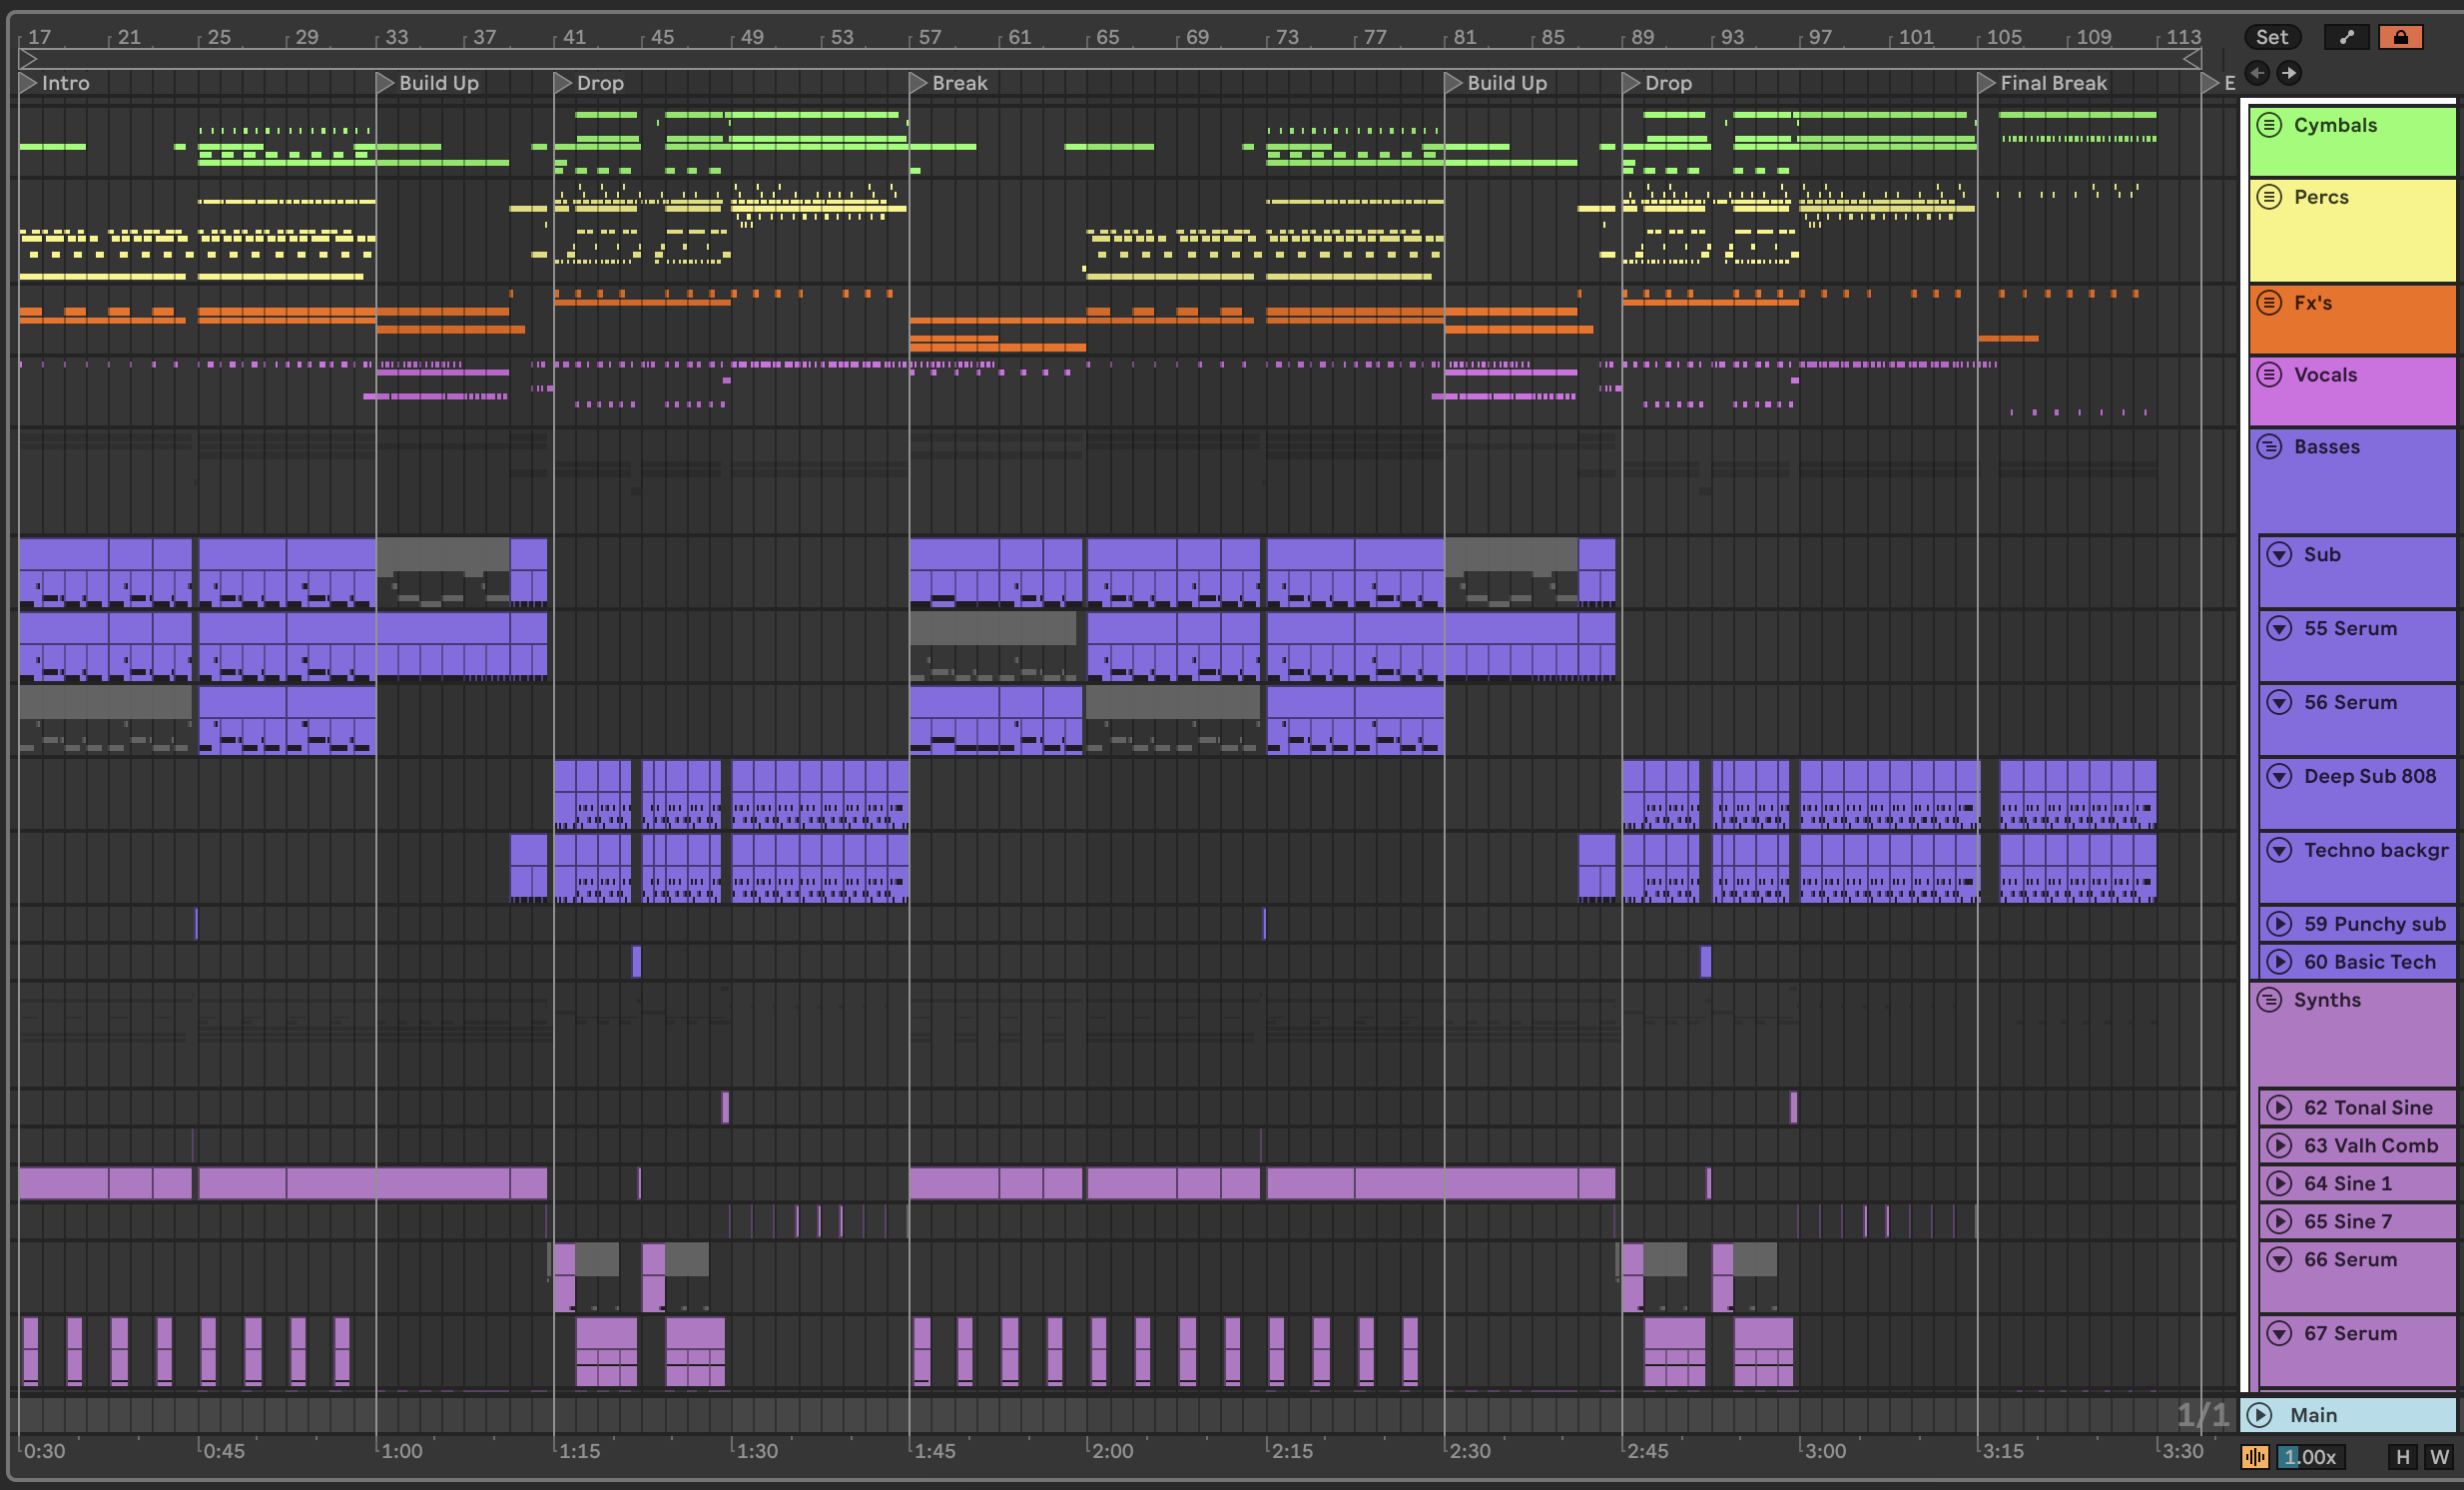Unfold the 59 Punchy sub track
The width and height of the screenshot is (2464, 1490).
[x=2279, y=923]
